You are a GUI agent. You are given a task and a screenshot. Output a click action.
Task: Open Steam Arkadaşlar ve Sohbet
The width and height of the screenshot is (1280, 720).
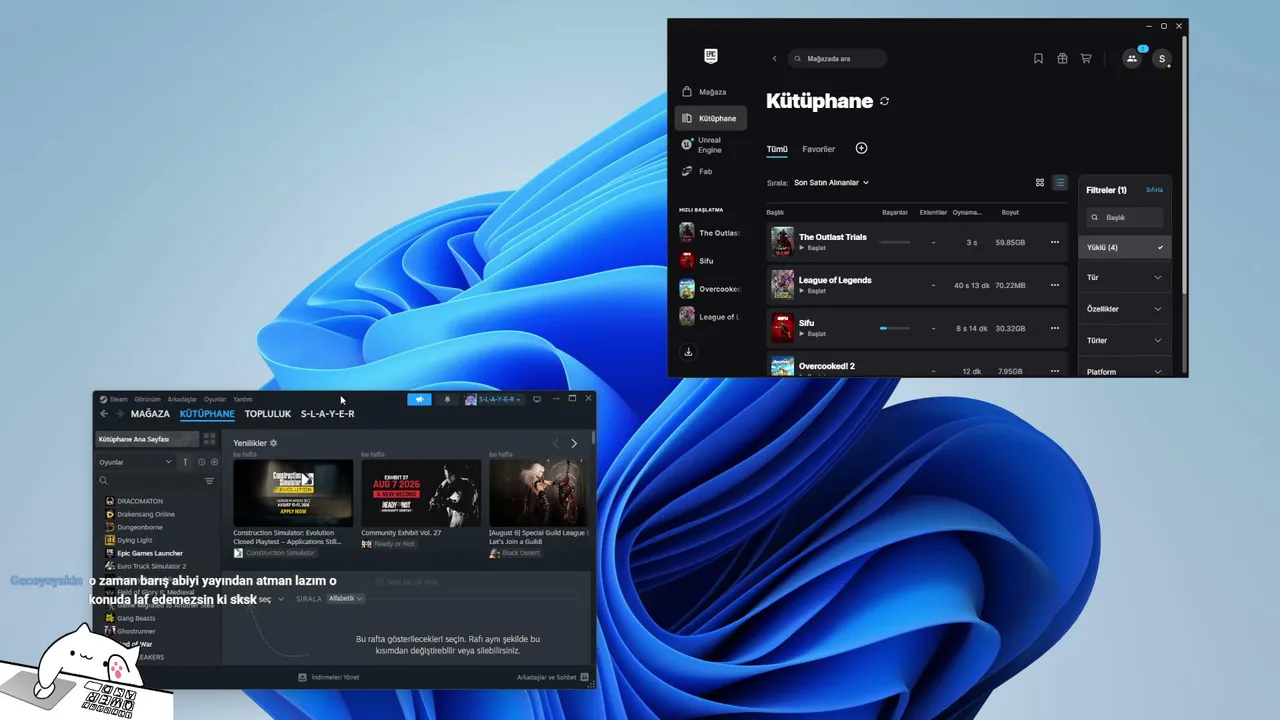tap(553, 677)
